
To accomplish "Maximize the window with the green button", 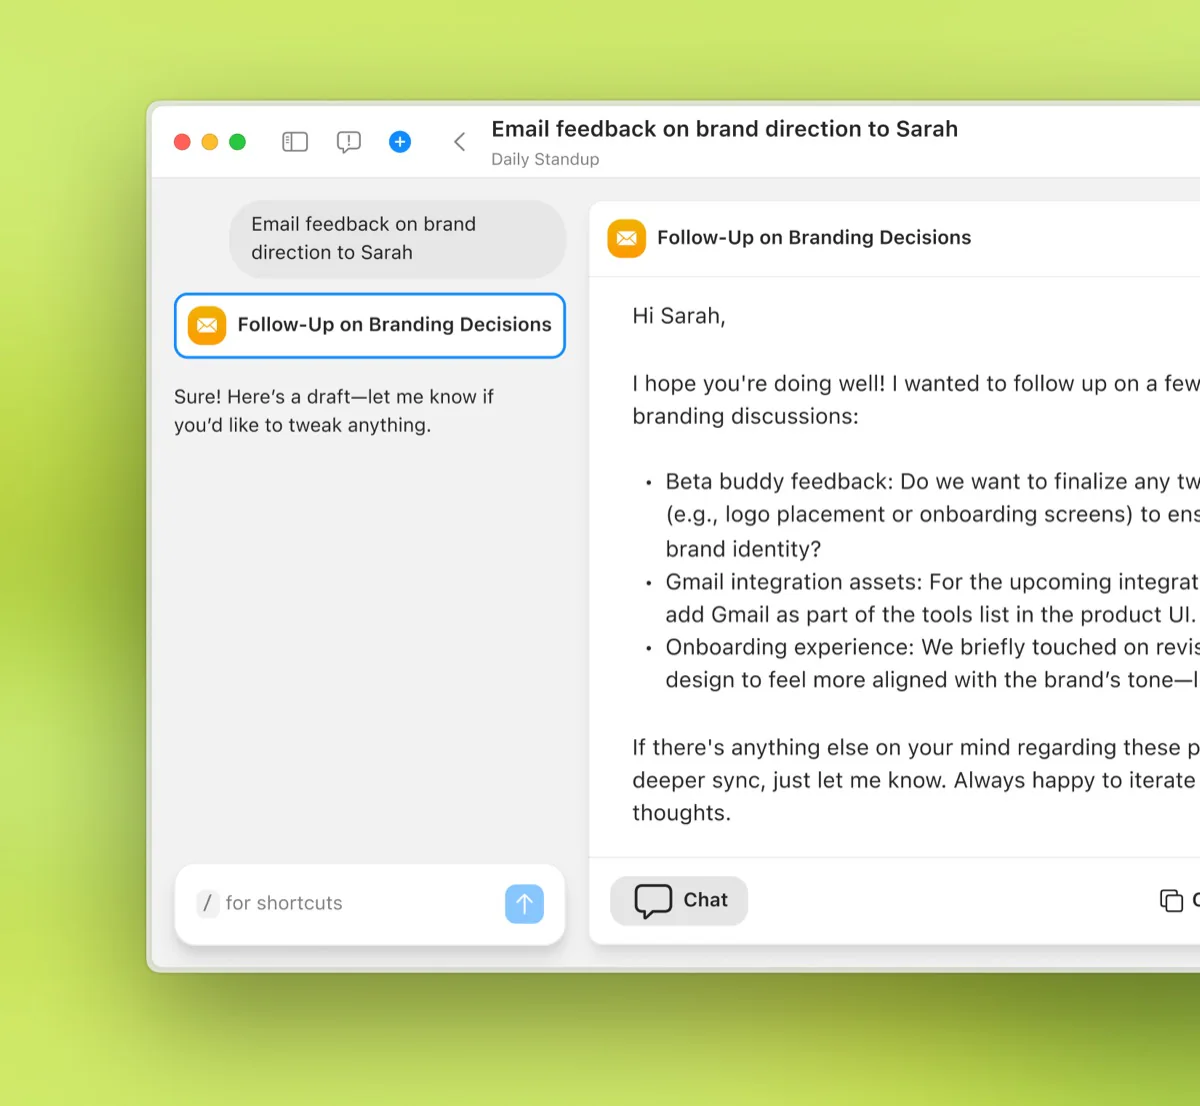I will pyautogui.click(x=237, y=142).
